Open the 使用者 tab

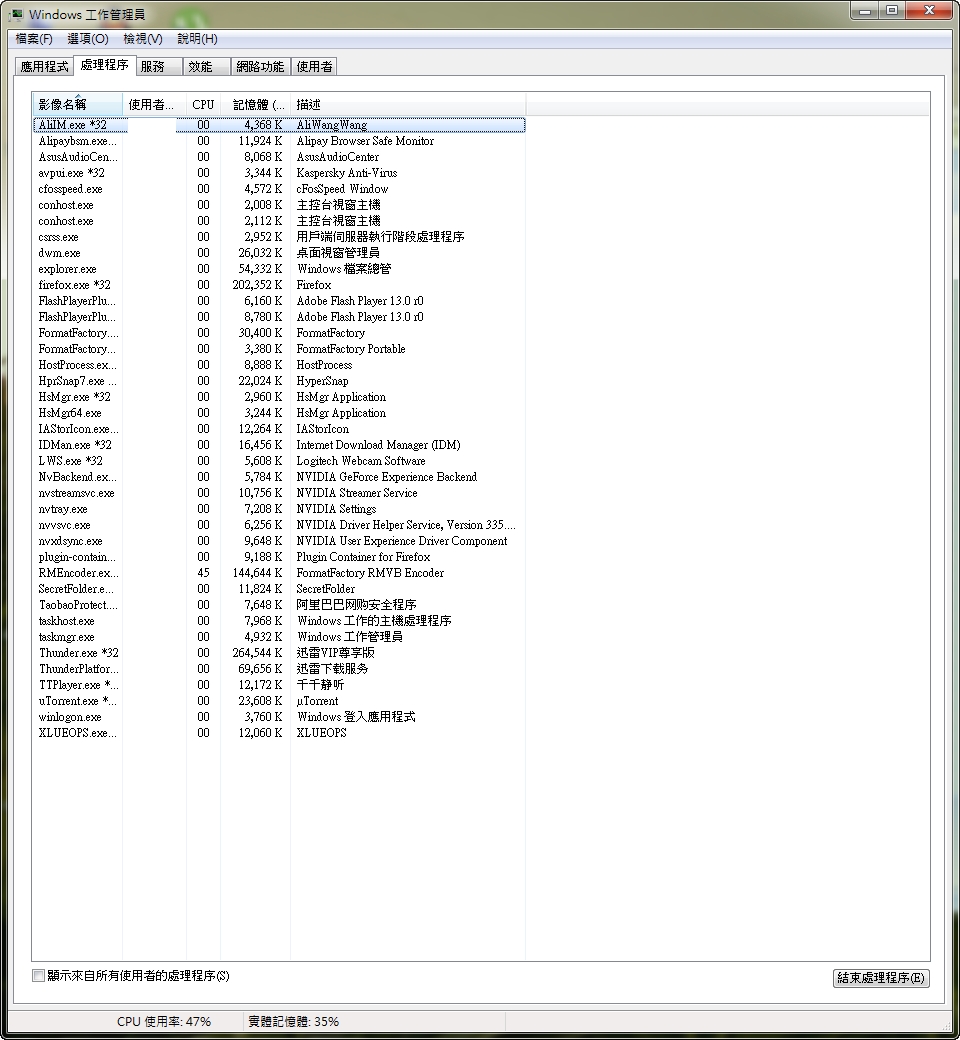(314, 66)
